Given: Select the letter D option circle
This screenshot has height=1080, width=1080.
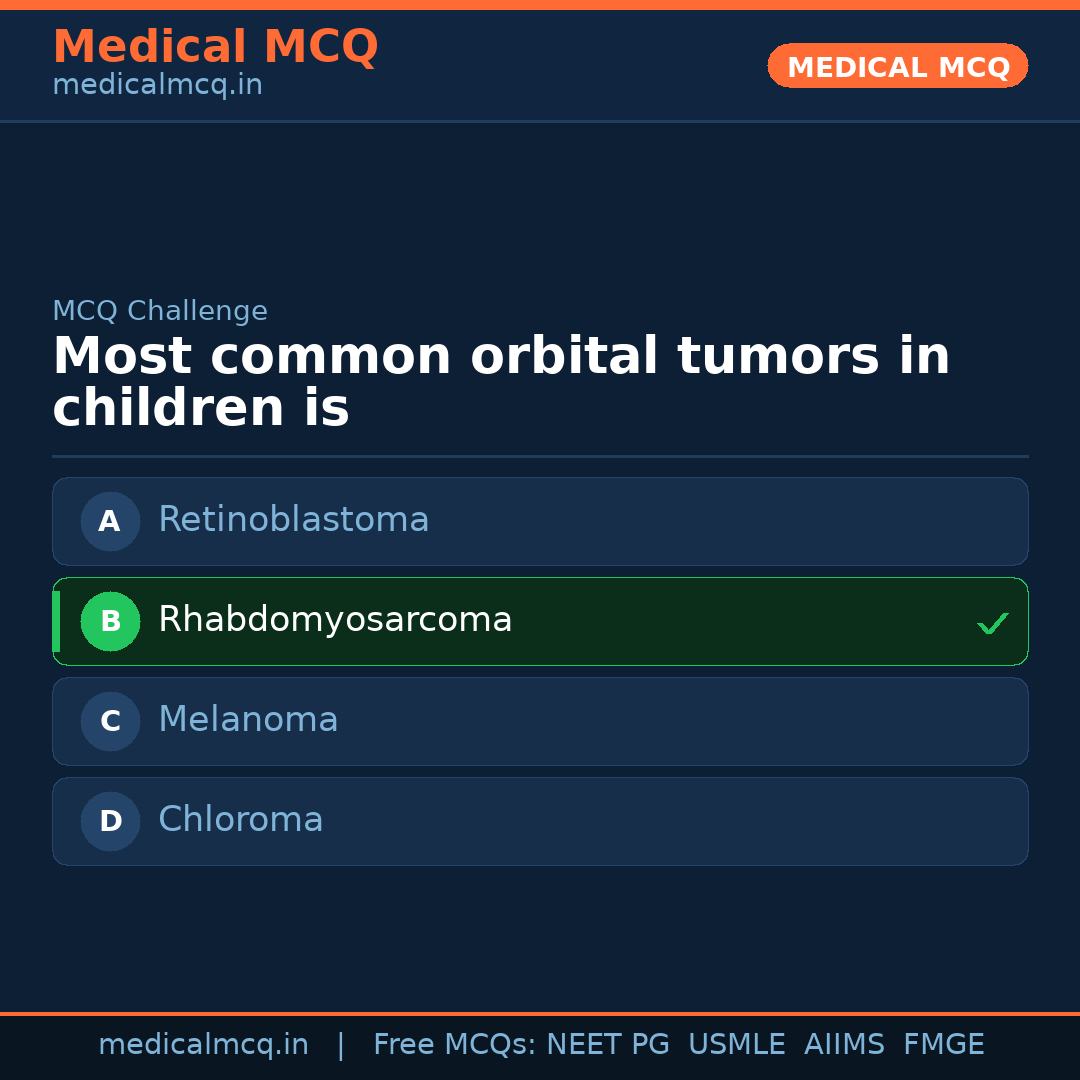Looking at the screenshot, I should coord(110,821).
